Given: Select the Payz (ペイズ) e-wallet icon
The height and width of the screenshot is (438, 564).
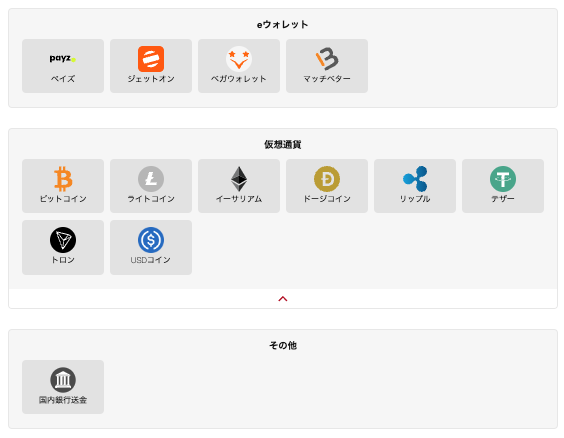Looking at the screenshot, I should (63, 58).
